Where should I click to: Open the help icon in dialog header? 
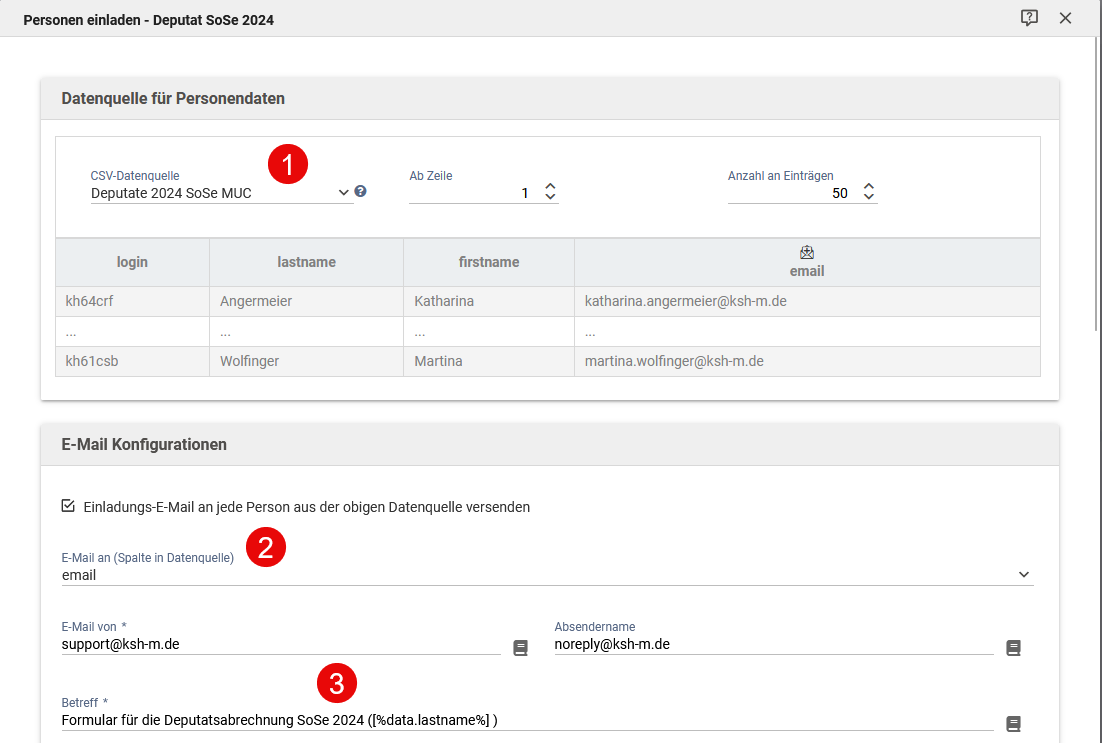(1029, 18)
